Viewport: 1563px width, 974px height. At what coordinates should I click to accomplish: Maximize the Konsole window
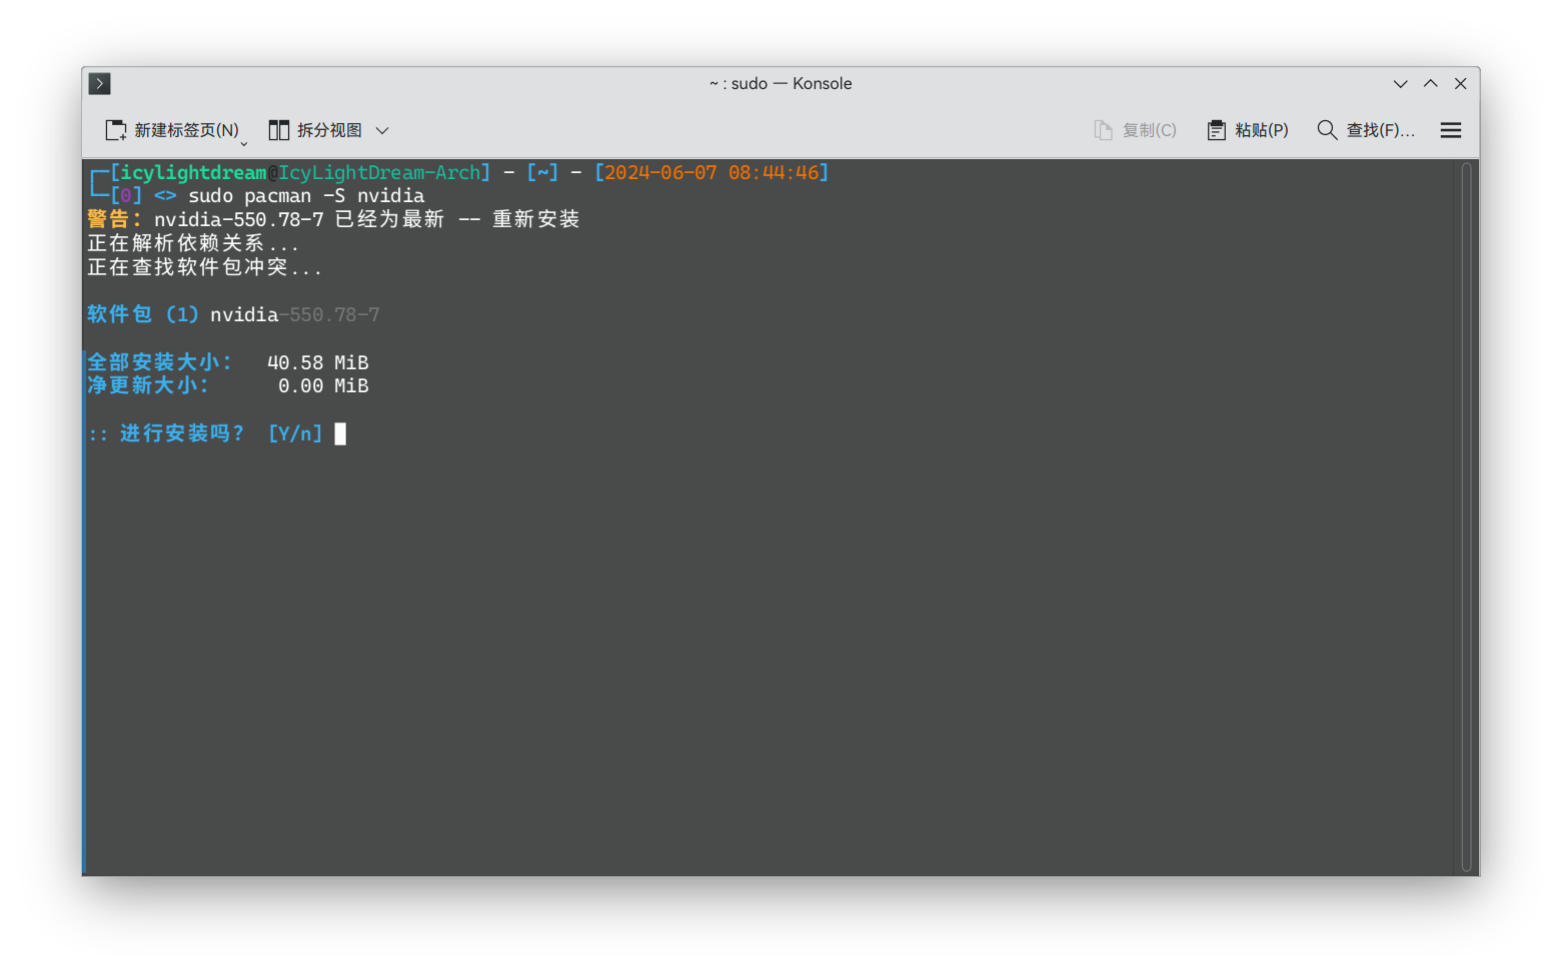[1431, 84]
